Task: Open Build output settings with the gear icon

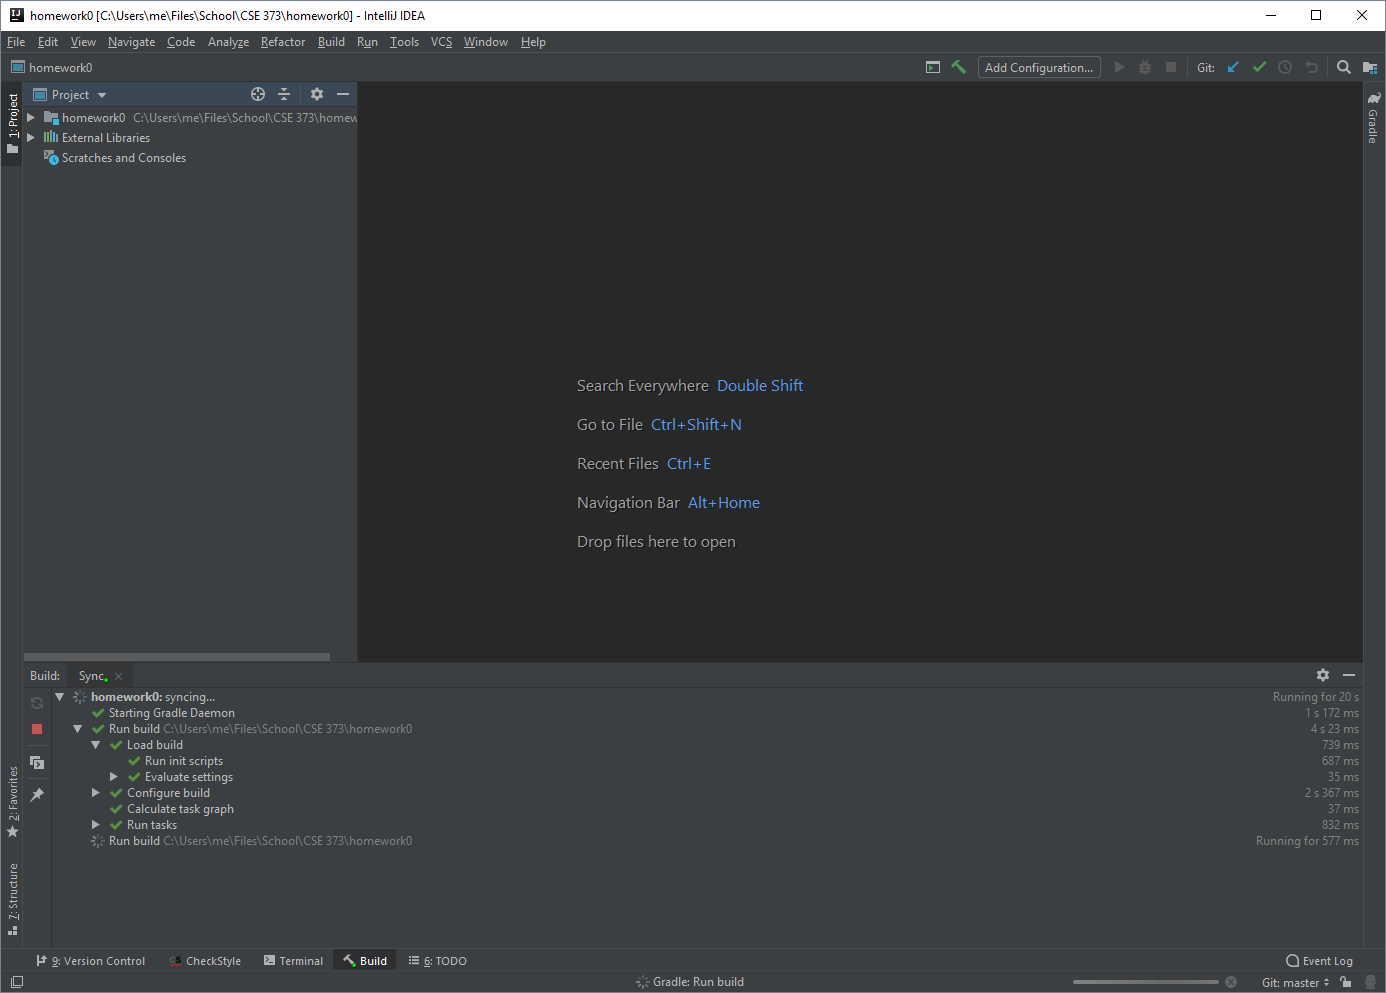Action: 1323,675
